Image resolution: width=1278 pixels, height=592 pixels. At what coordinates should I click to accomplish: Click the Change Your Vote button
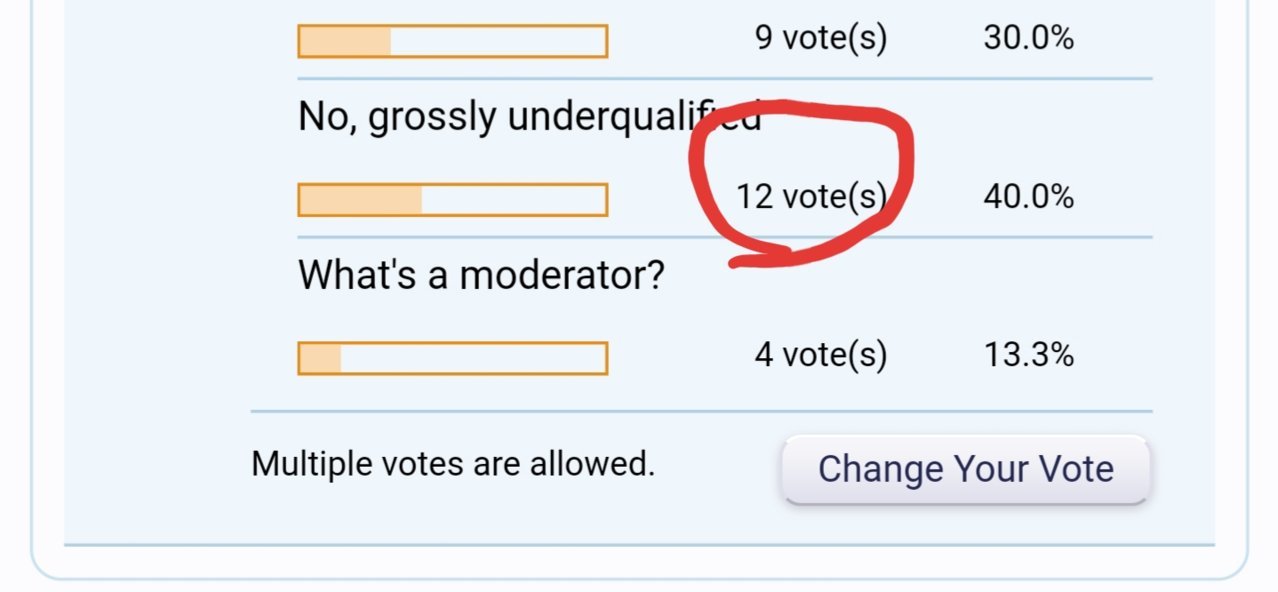click(x=966, y=469)
